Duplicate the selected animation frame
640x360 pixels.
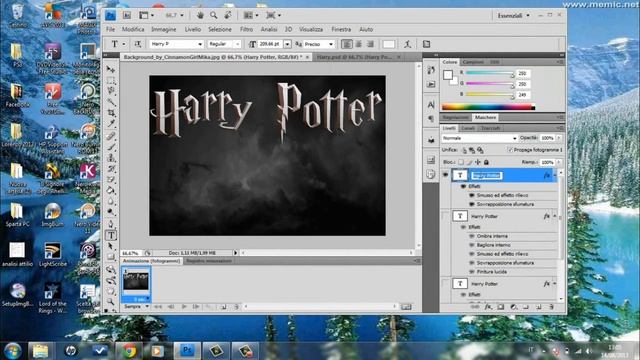223,307
